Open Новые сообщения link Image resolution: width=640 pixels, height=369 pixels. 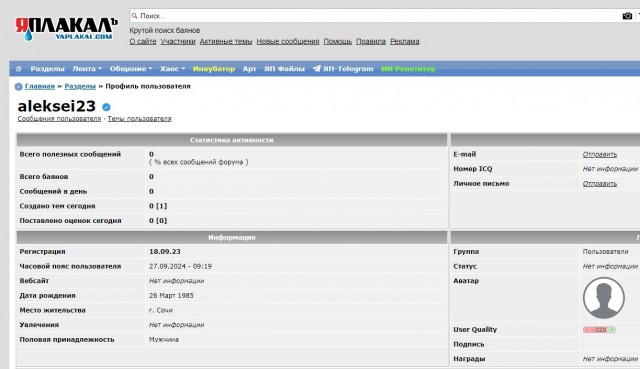click(x=288, y=41)
